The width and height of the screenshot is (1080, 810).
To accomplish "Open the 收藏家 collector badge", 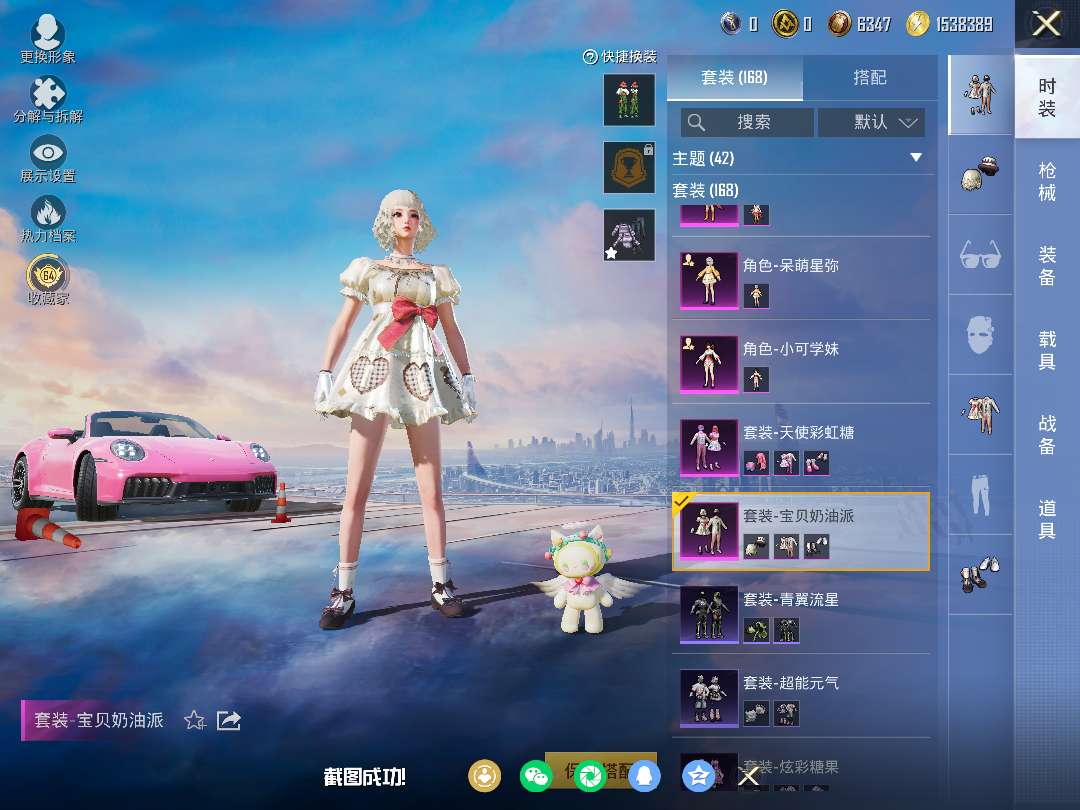I will (47, 275).
